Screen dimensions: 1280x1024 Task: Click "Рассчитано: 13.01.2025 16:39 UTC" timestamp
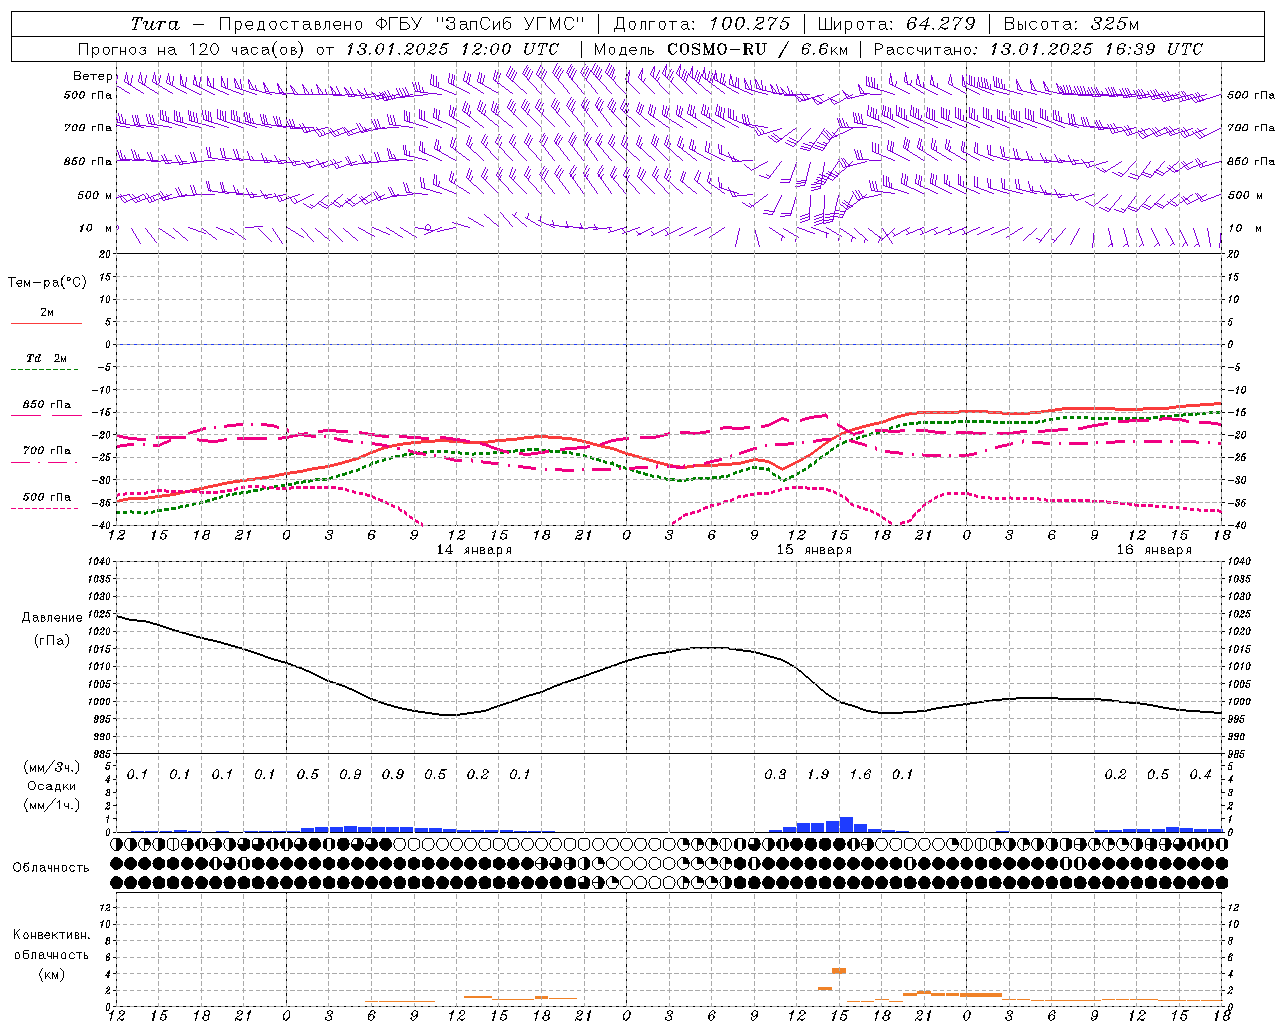coord(1038,49)
